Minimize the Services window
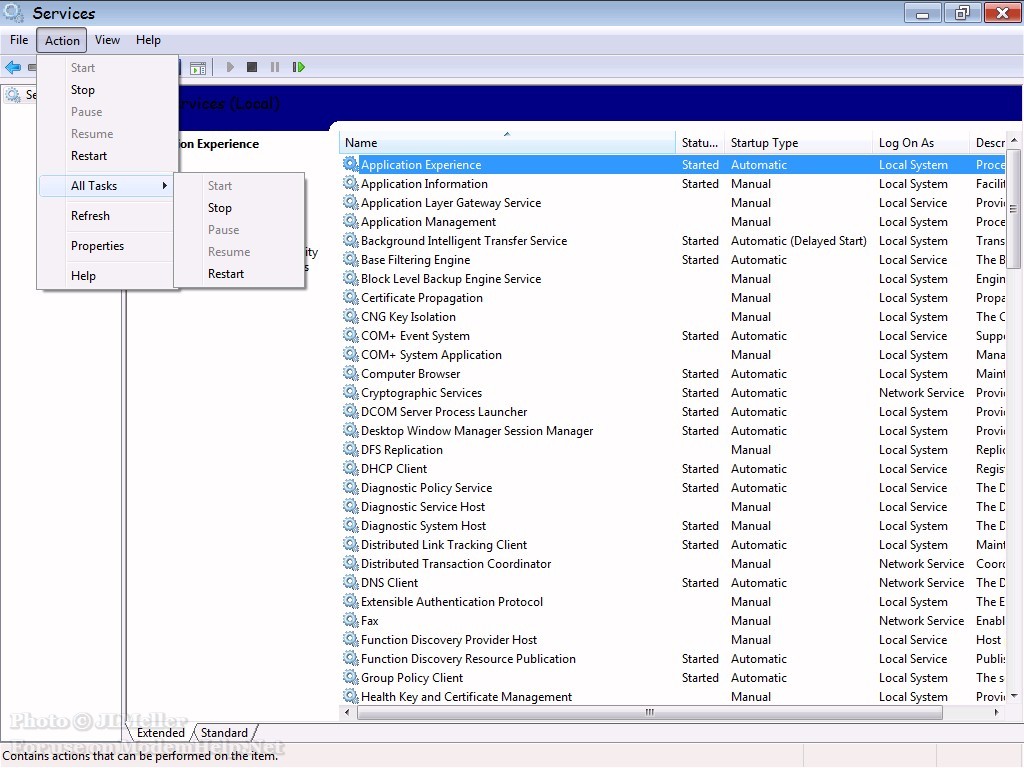This screenshot has width=1024, height=768. click(923, 13)
